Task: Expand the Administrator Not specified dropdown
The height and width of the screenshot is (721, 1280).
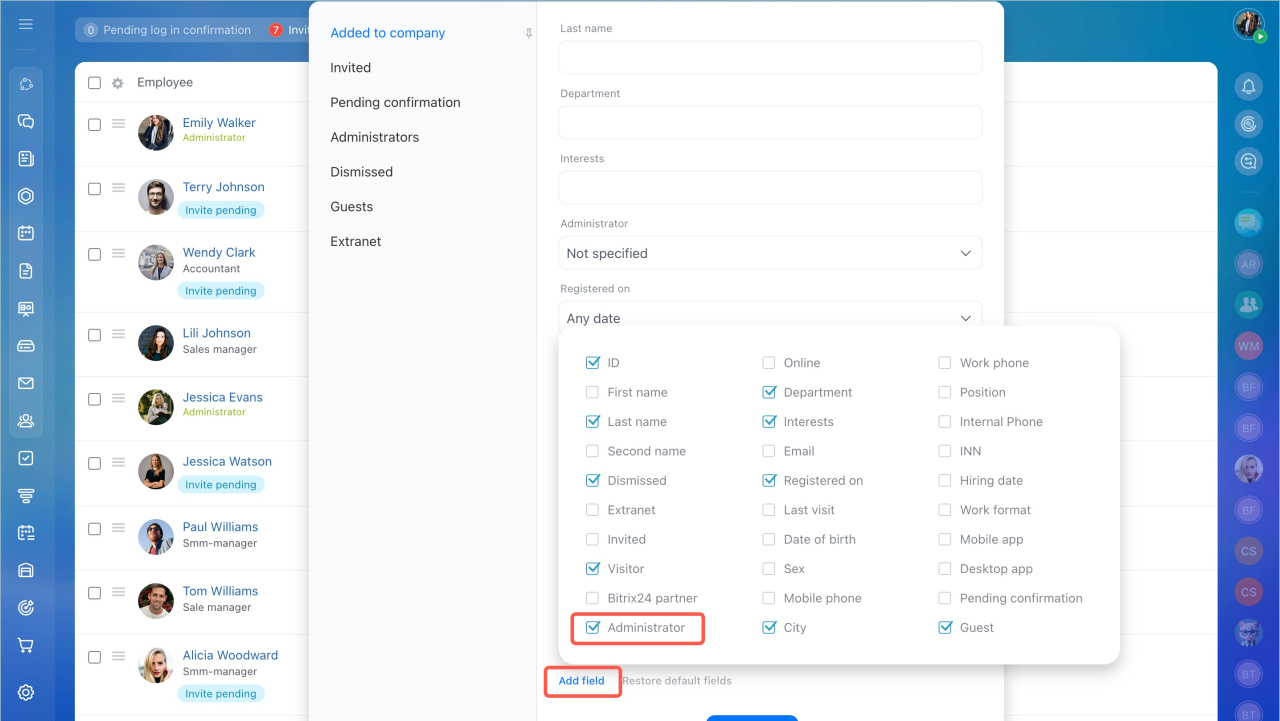Action: (x=770, y=253)
